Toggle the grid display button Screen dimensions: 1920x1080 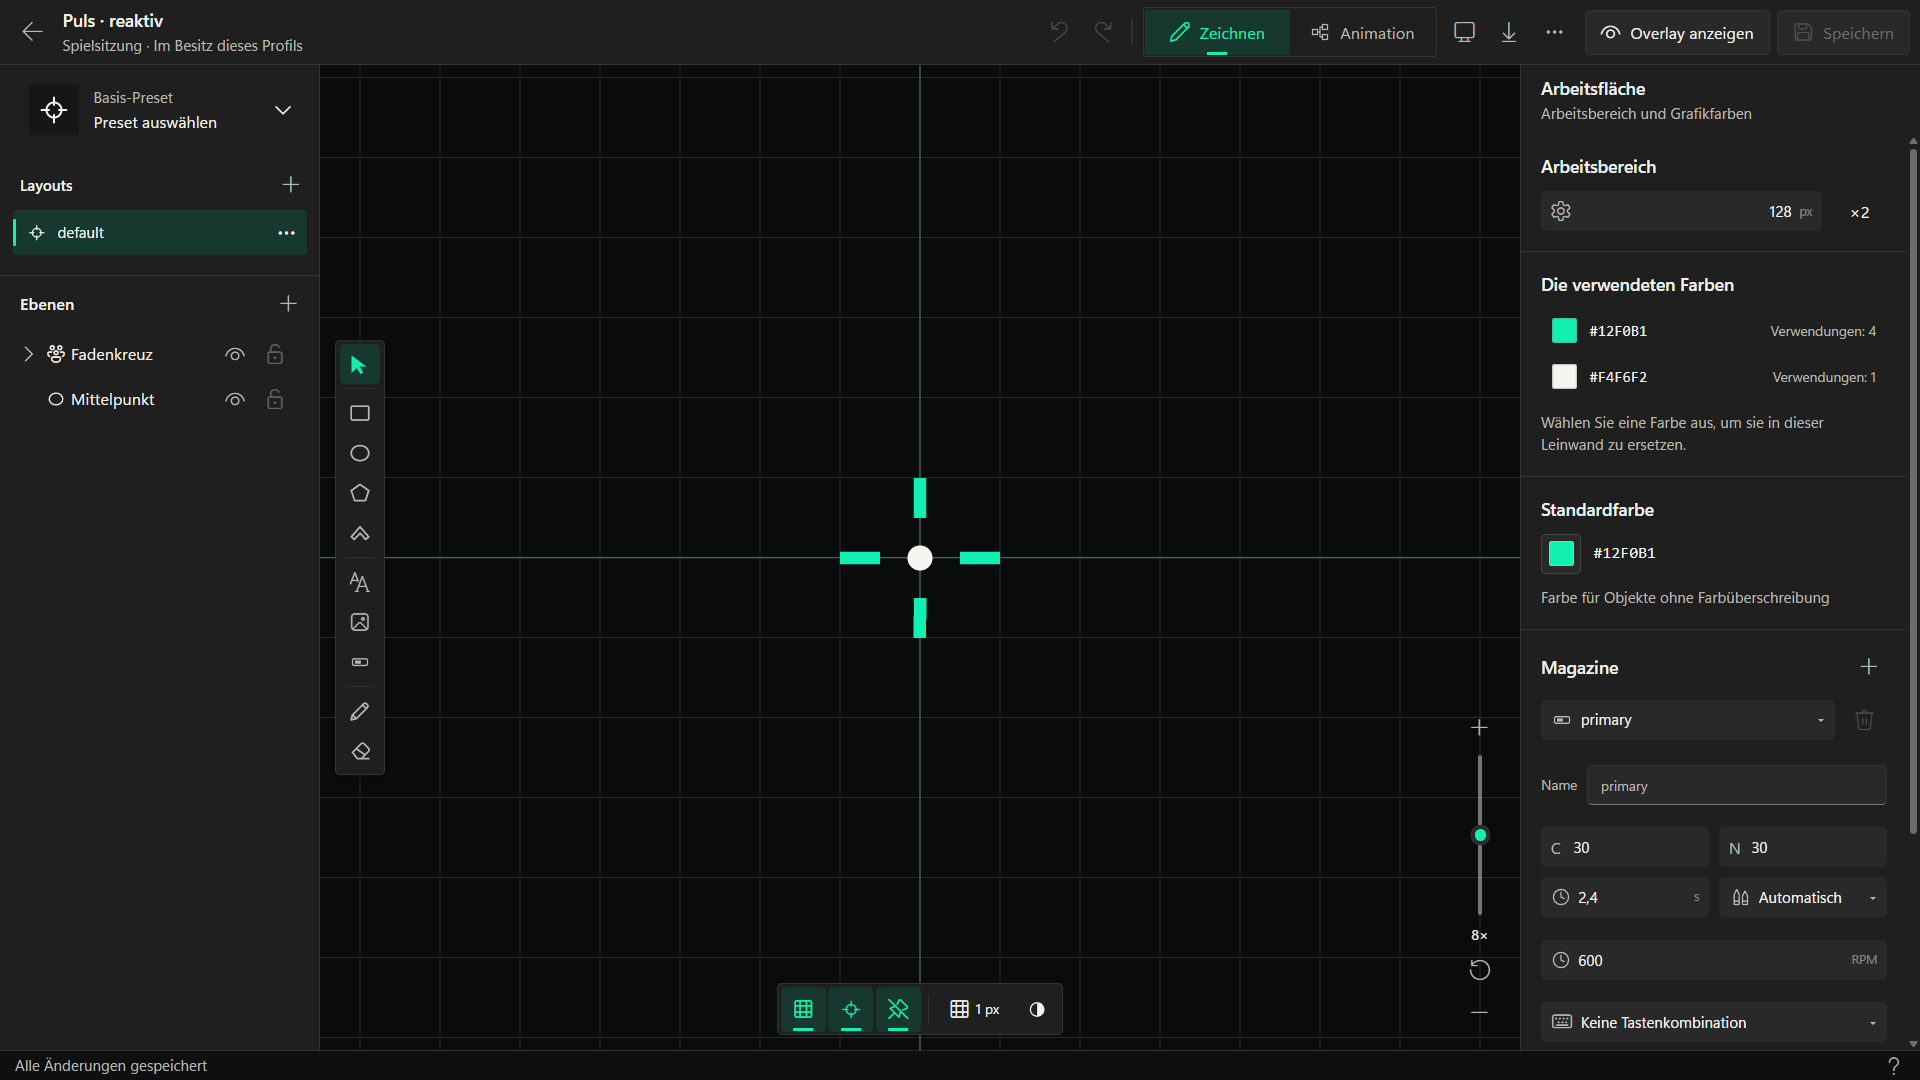(x=803, y=1009)
